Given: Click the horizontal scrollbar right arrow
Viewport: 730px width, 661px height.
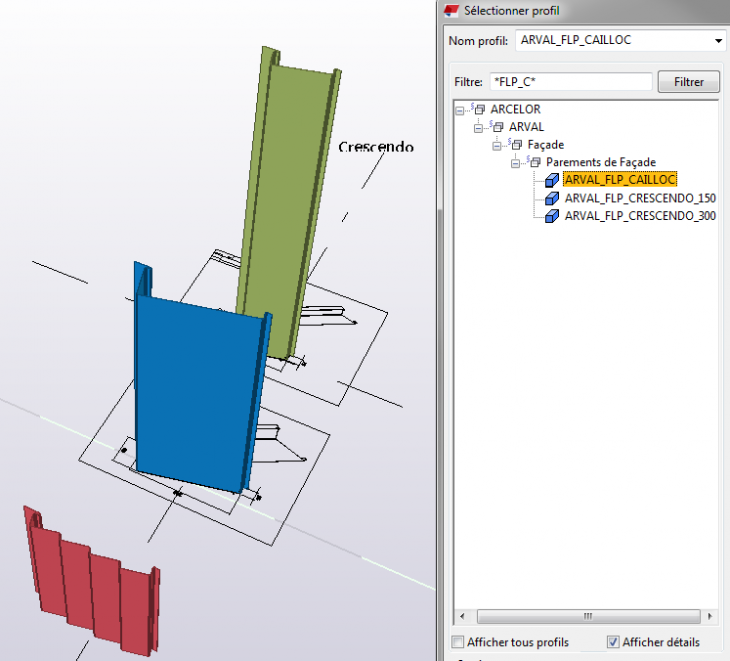Looking at the screenshot, I should (x=709, y=616).
